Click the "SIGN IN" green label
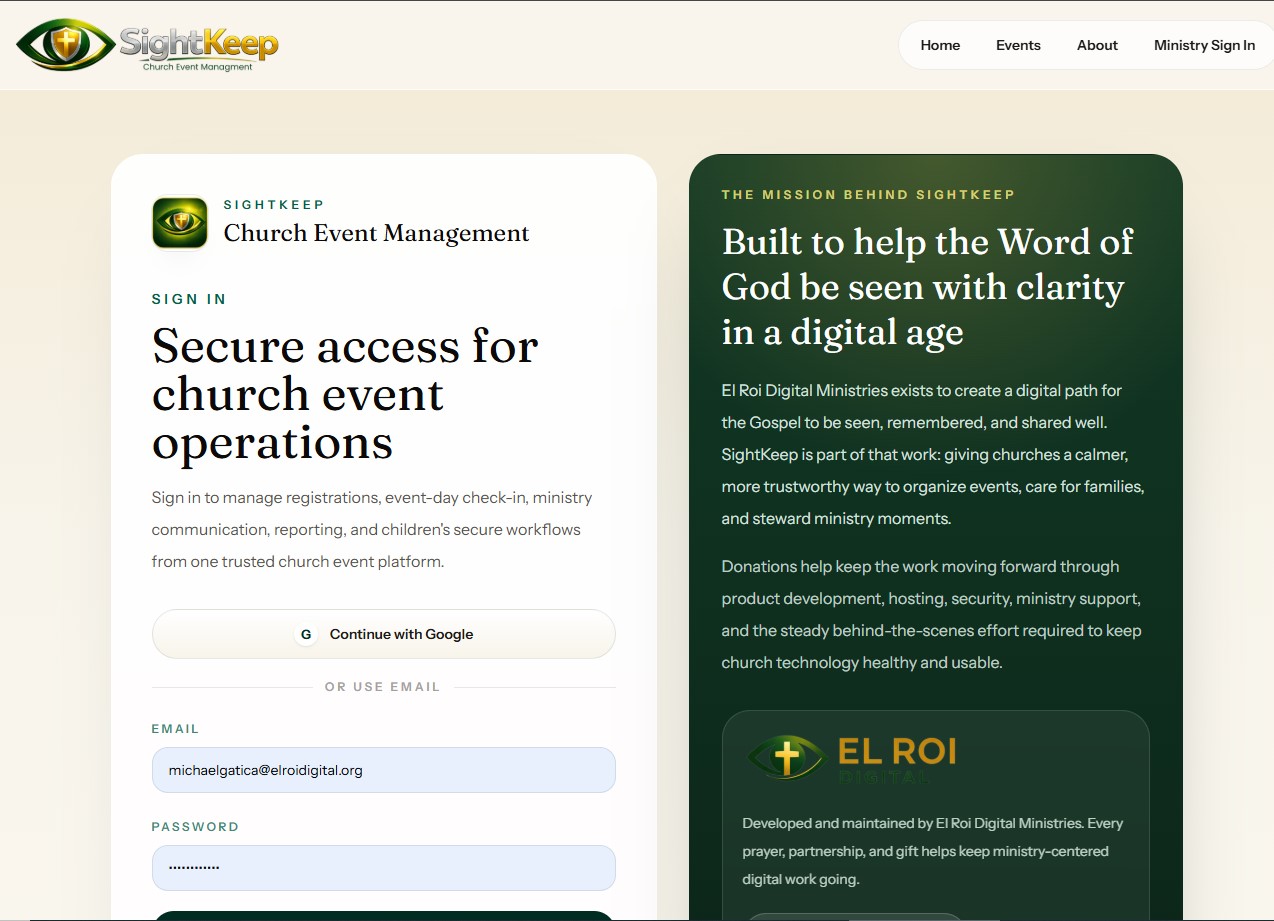This screenshot has width=1274, height=921. point(189,299)
